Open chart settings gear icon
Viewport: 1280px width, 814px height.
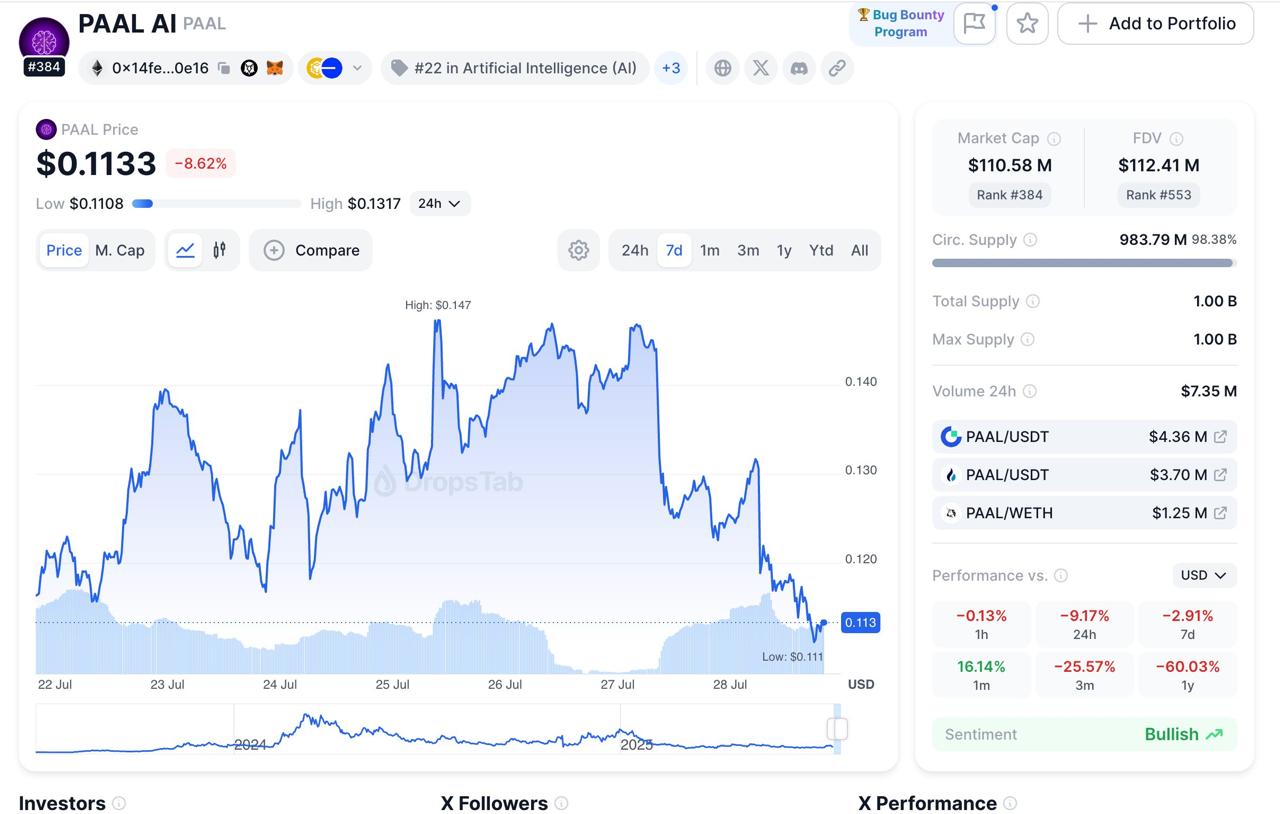(578, 250)
